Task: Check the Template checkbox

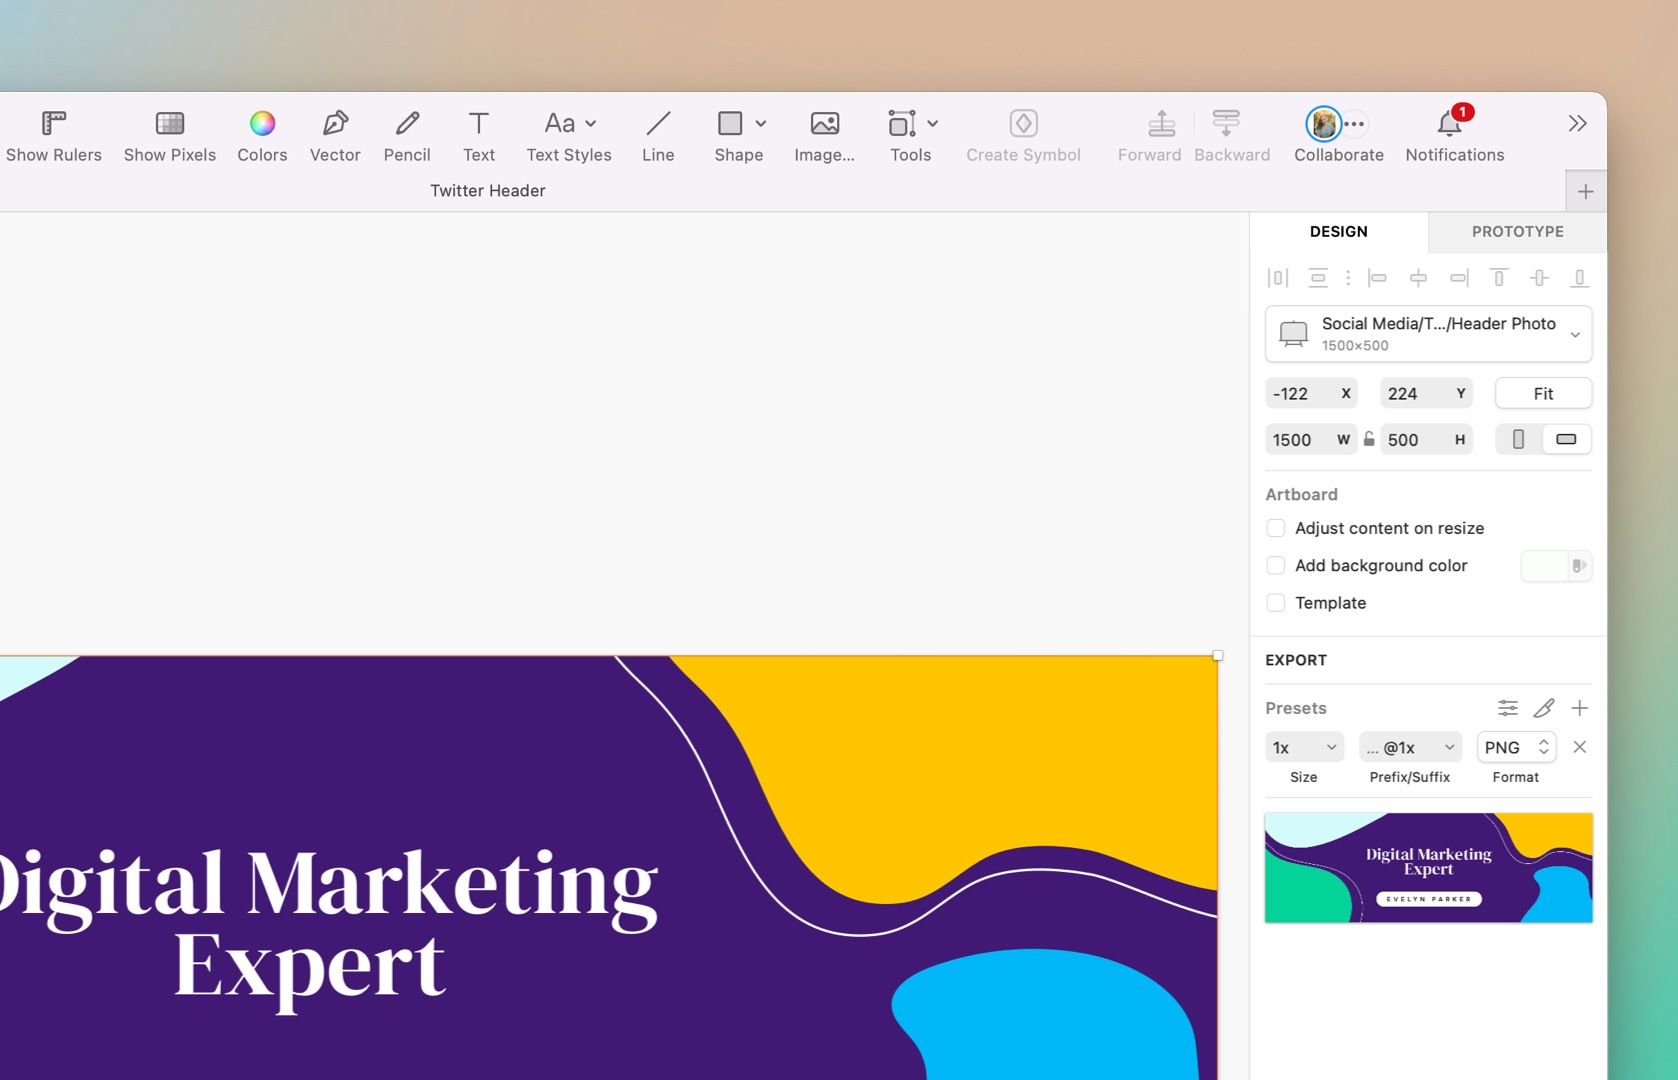Action: [1276, 603]
